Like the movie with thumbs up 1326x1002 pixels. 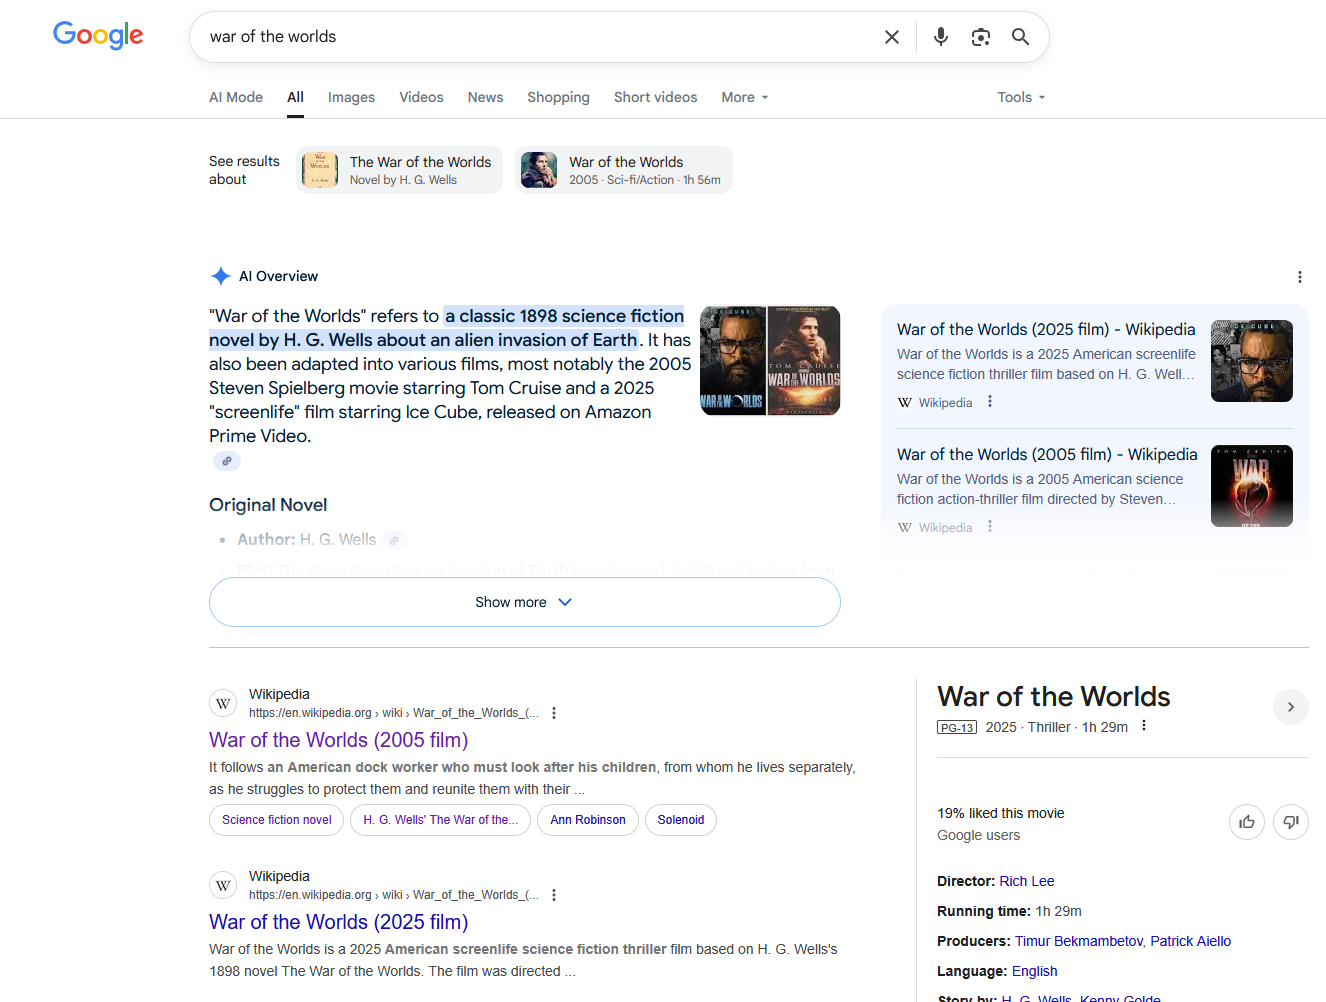pyautogui.click(x=1247, y=822)
